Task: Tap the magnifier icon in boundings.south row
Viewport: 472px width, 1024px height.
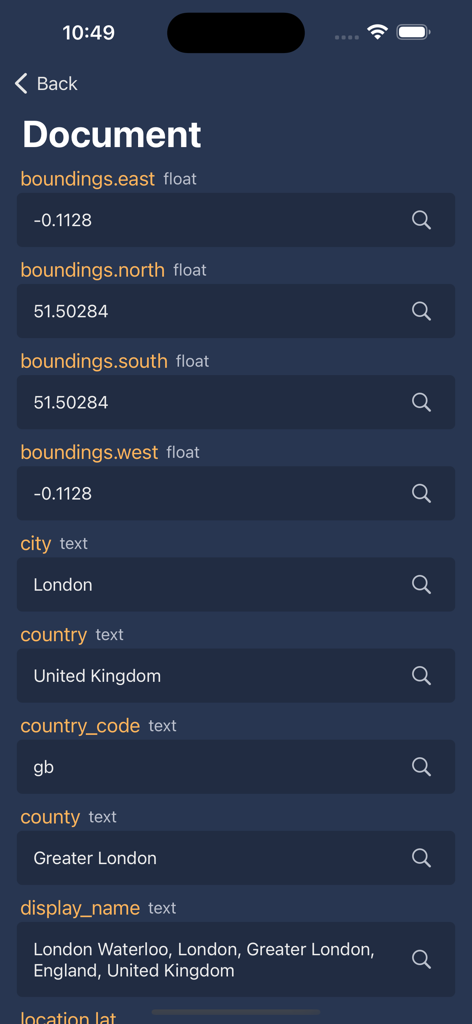Action: (x=421, y=402)
